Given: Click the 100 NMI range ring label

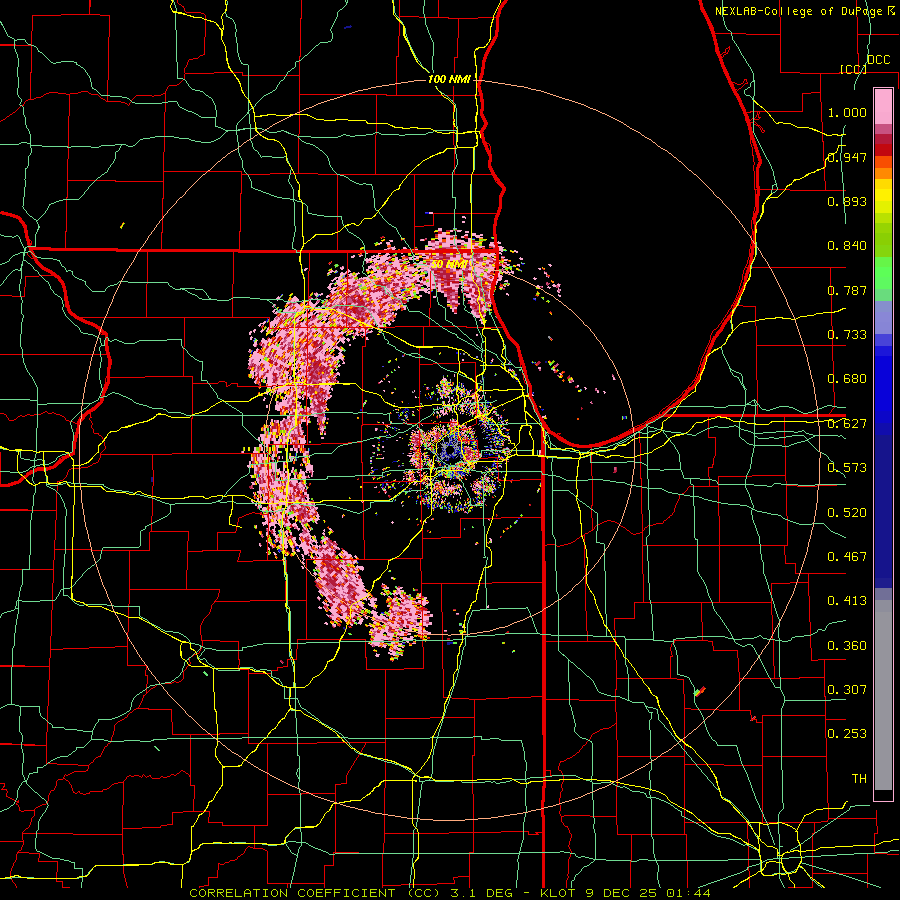Looking at the screenshot, I should pos(449,79).
